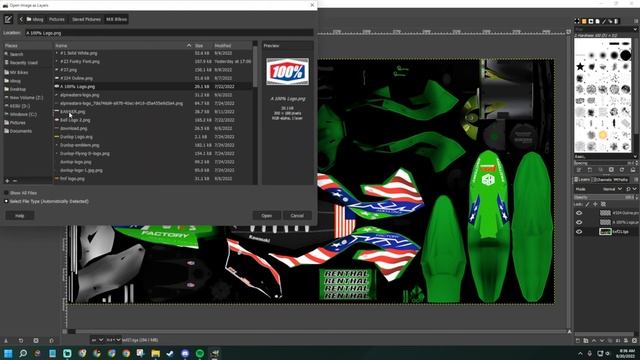640x360 pixels.
Task: Click the Open button
Action: 267,216
